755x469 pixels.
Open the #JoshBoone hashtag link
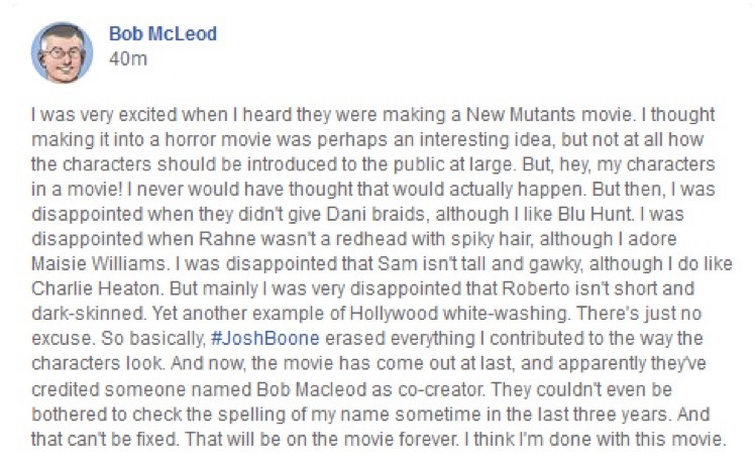coord(265,338)
